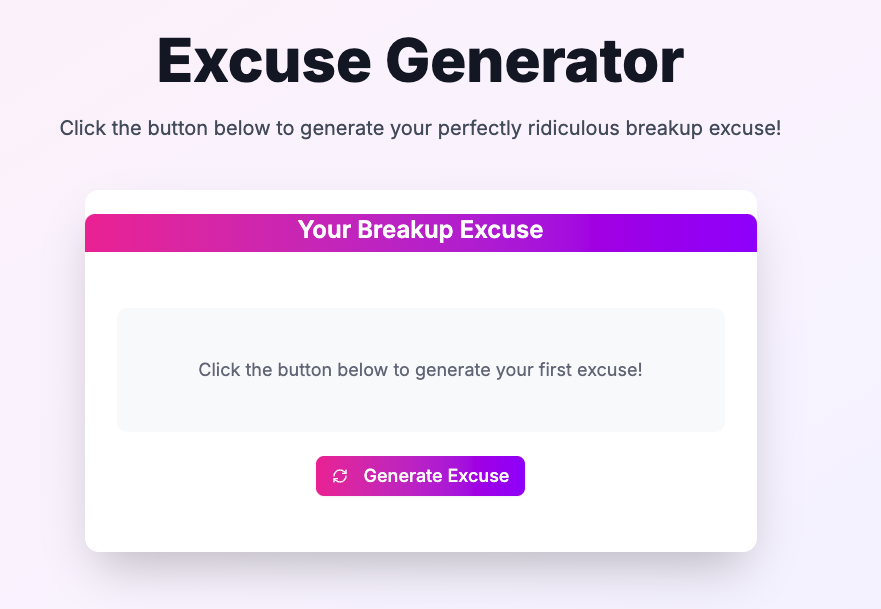The image size is (881, 609).
Task: Click the word "Excuse" in the main title
Action: tap(262, 62)
